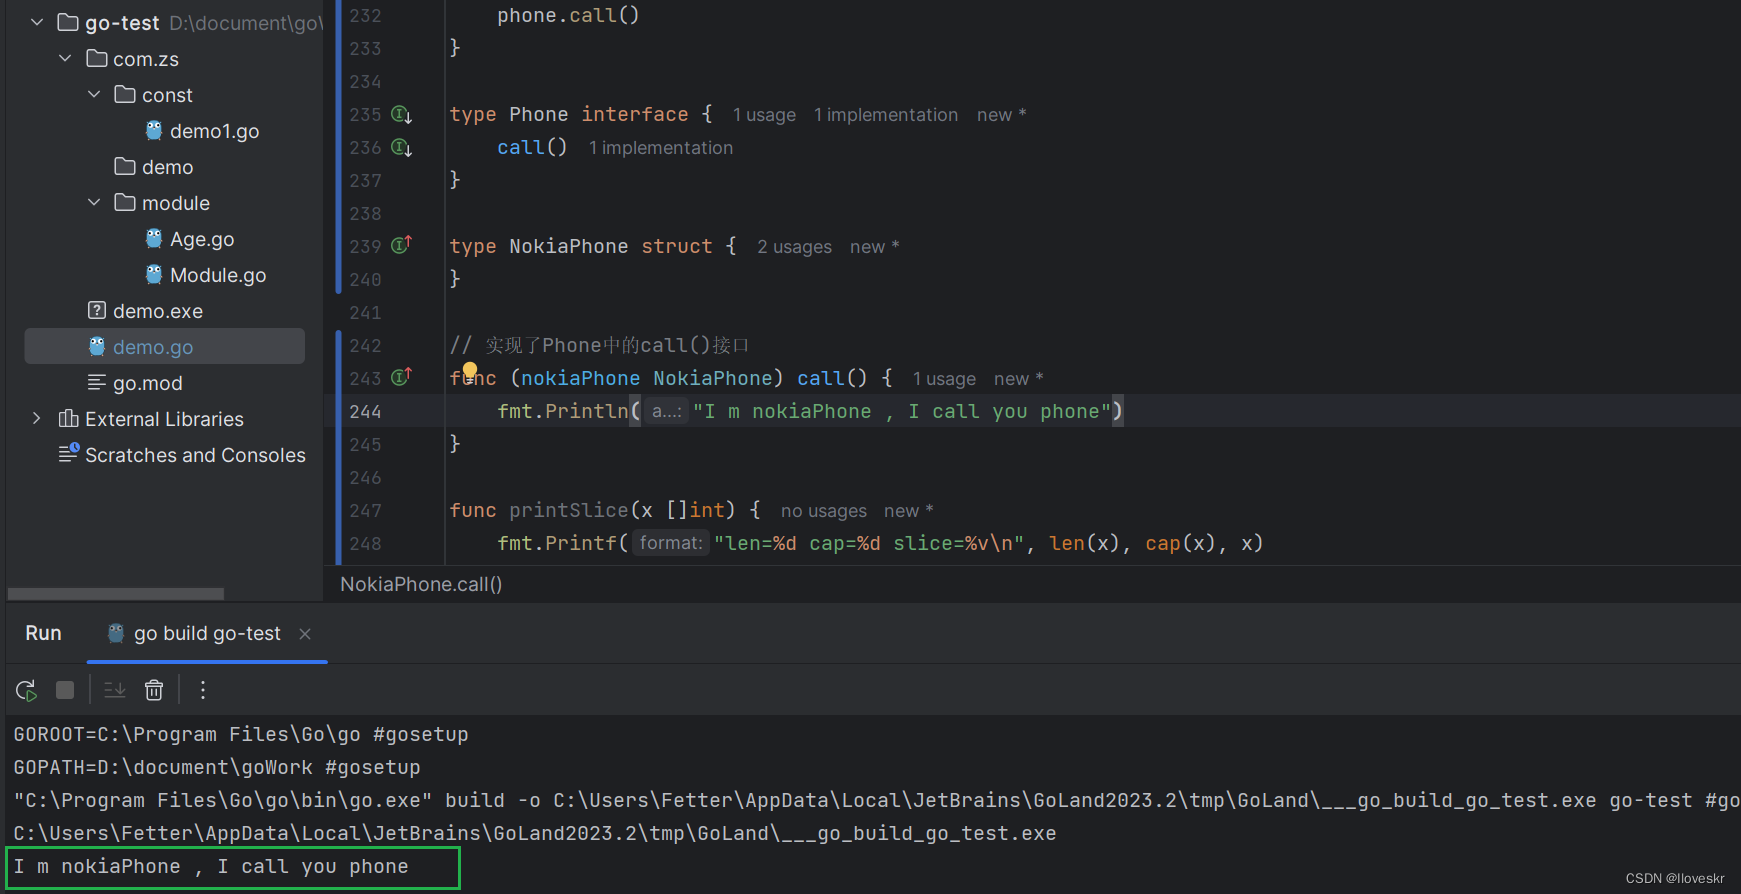The width and height of the screenshot is (1741, 894).
Task: Collapse the com.zs folder
Action: 65,58
